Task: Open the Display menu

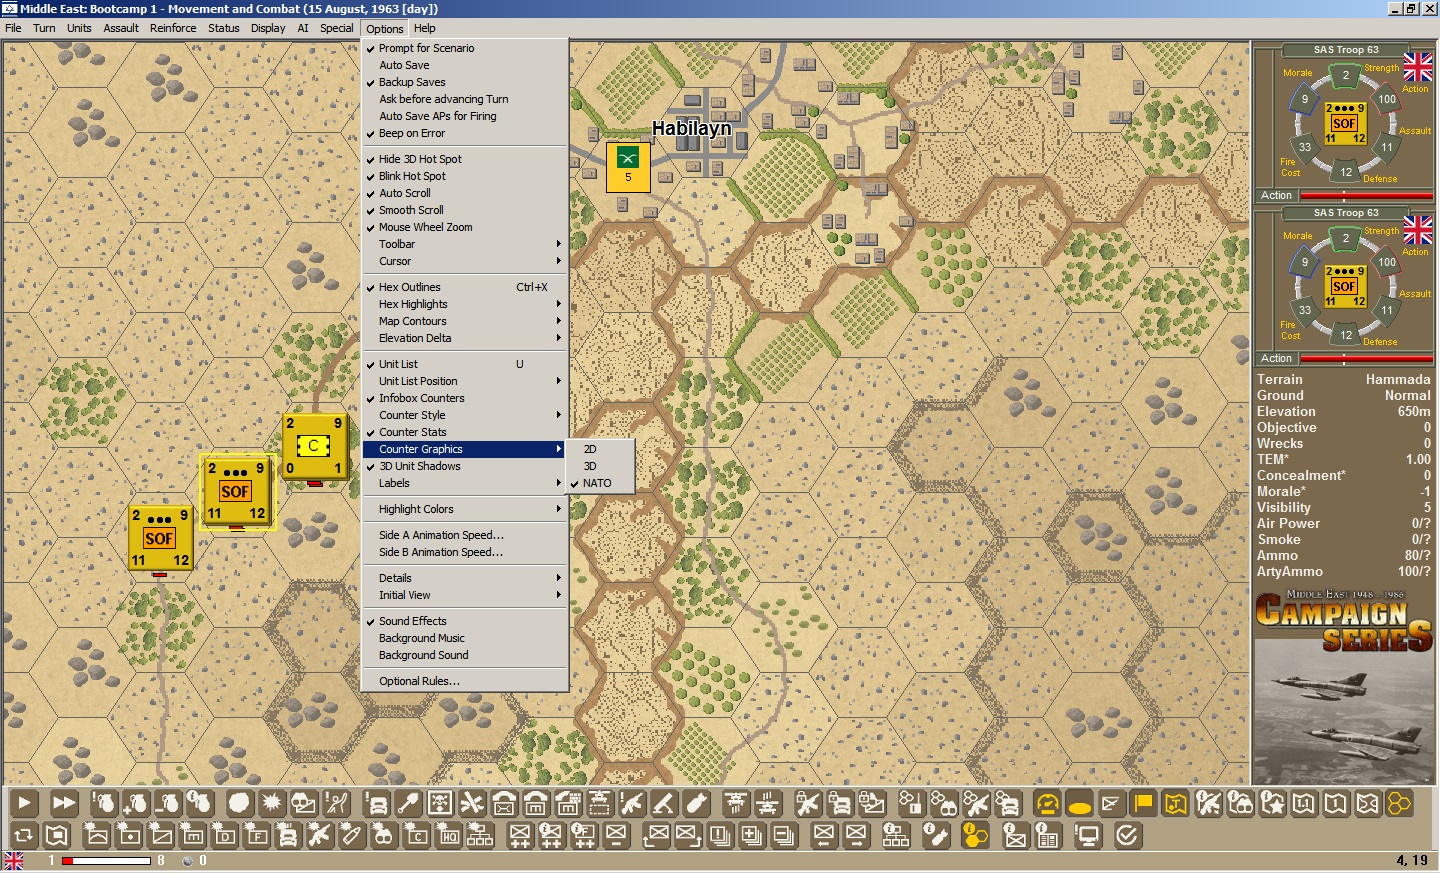Action: point(268,28)
